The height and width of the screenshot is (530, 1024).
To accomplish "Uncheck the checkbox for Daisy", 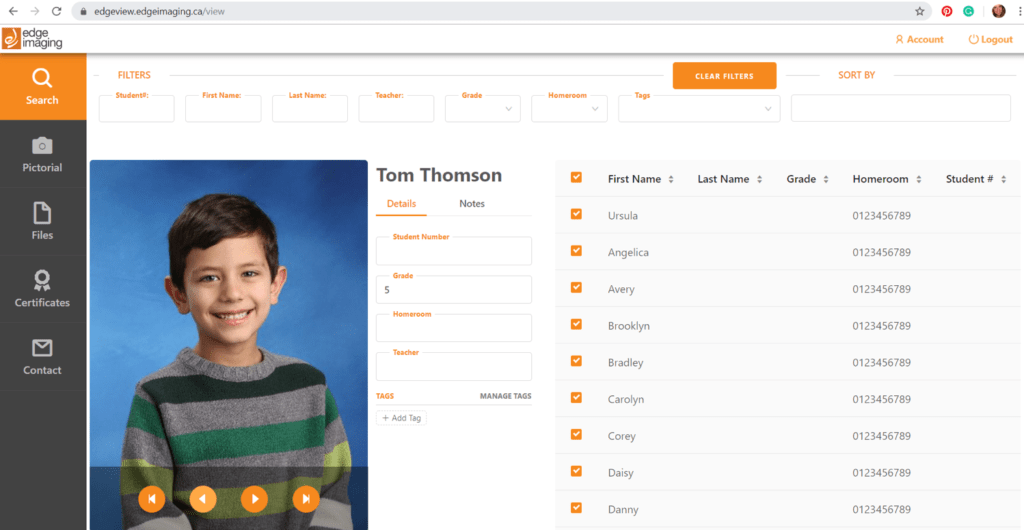I will [576, 471].
